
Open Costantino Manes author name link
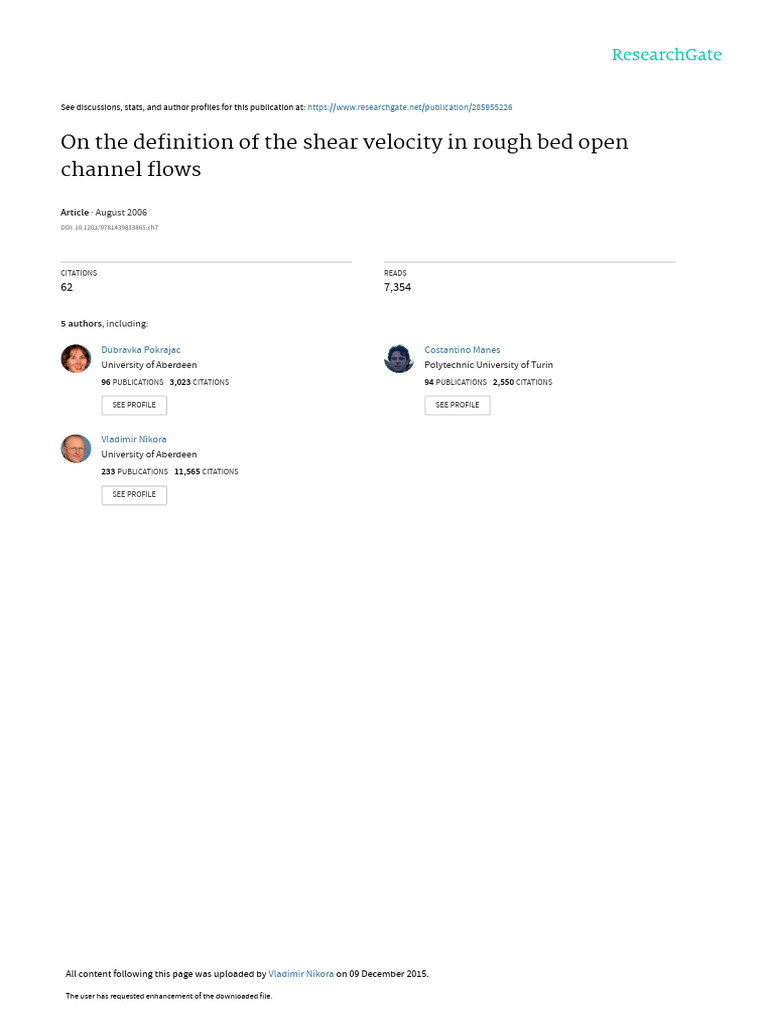tap(462, 350)
